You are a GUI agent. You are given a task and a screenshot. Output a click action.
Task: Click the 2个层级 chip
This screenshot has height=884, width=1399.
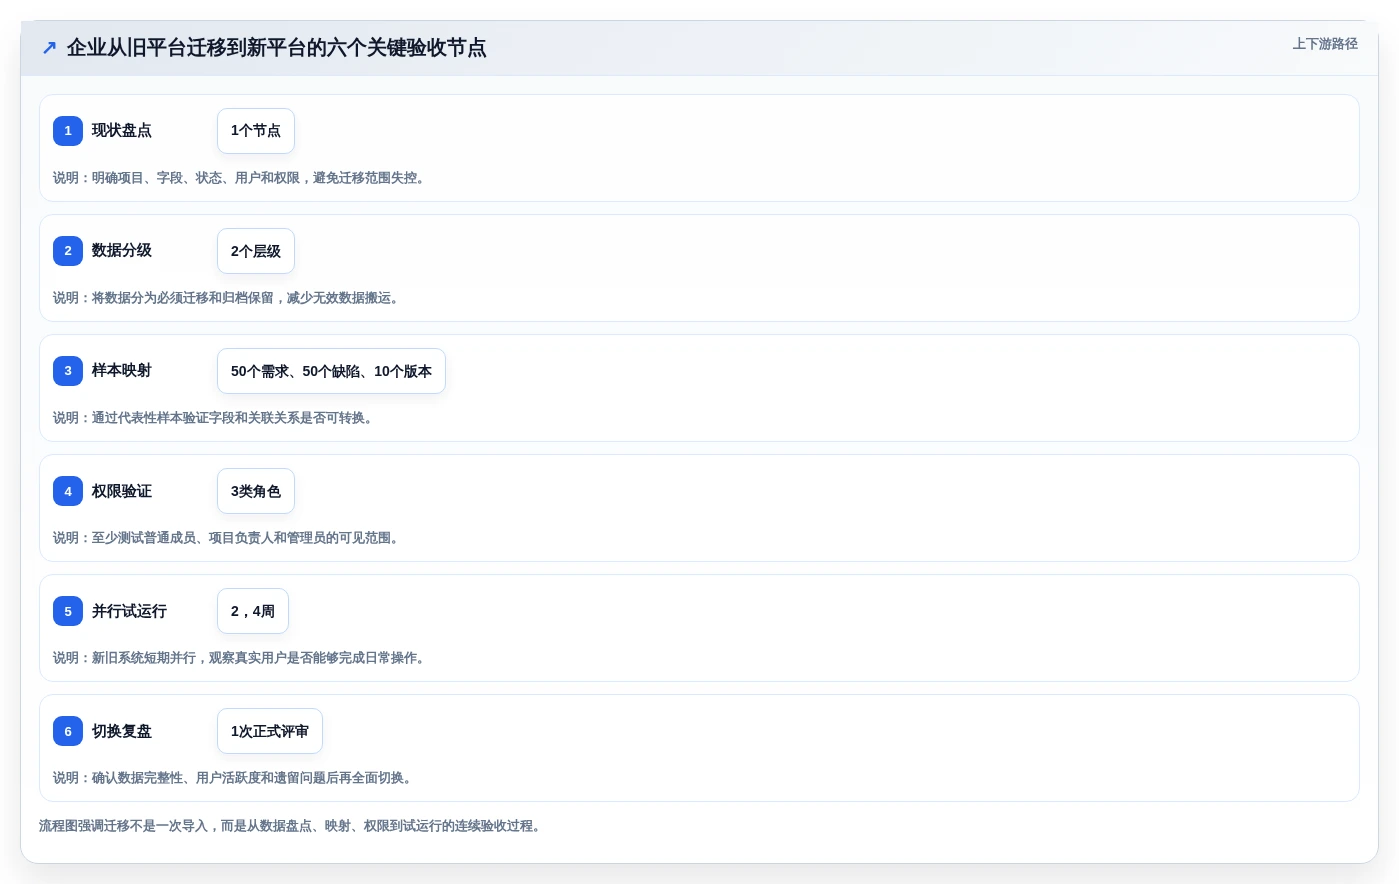coord(256,251)
